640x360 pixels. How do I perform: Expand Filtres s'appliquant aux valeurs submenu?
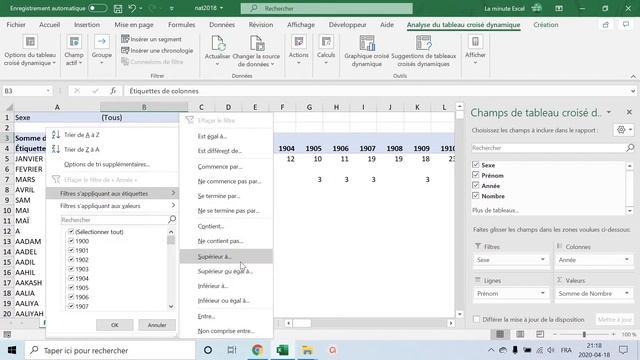112,206
